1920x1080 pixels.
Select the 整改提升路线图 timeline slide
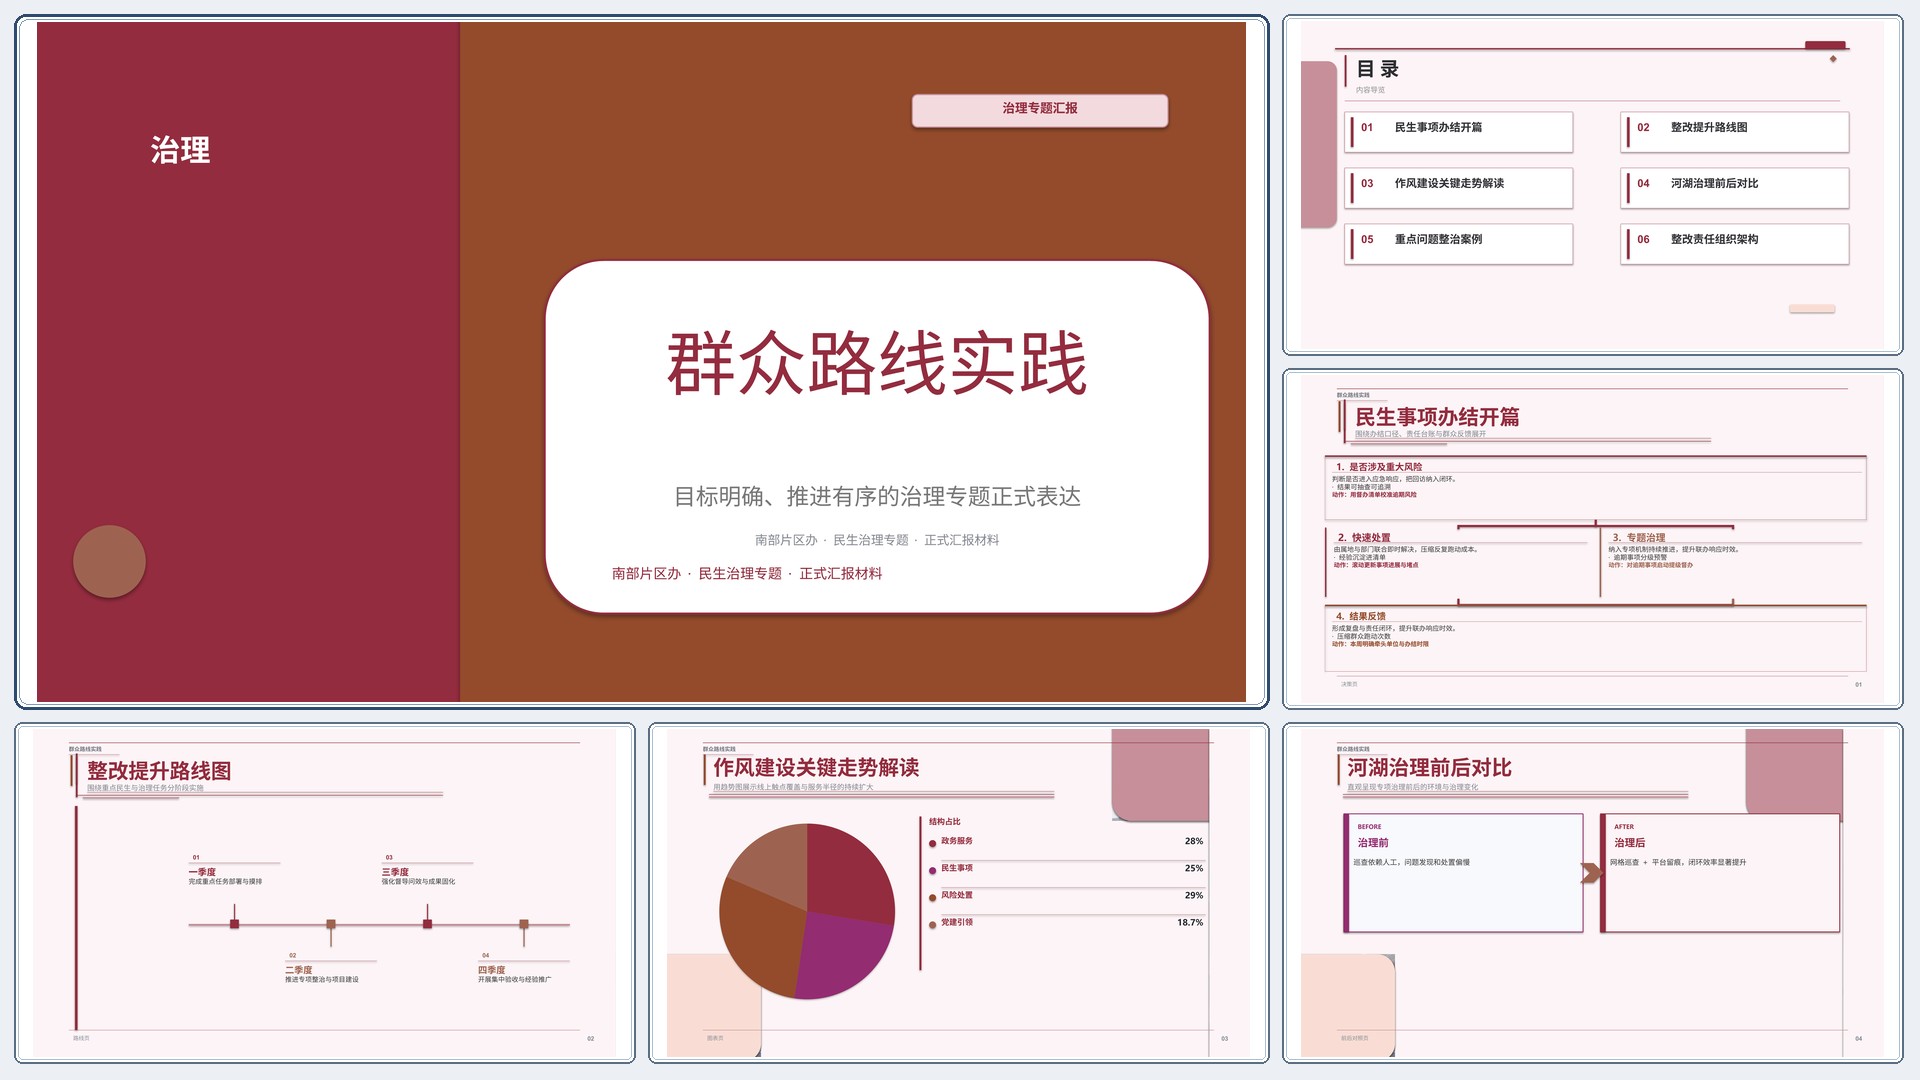point(325,893)
